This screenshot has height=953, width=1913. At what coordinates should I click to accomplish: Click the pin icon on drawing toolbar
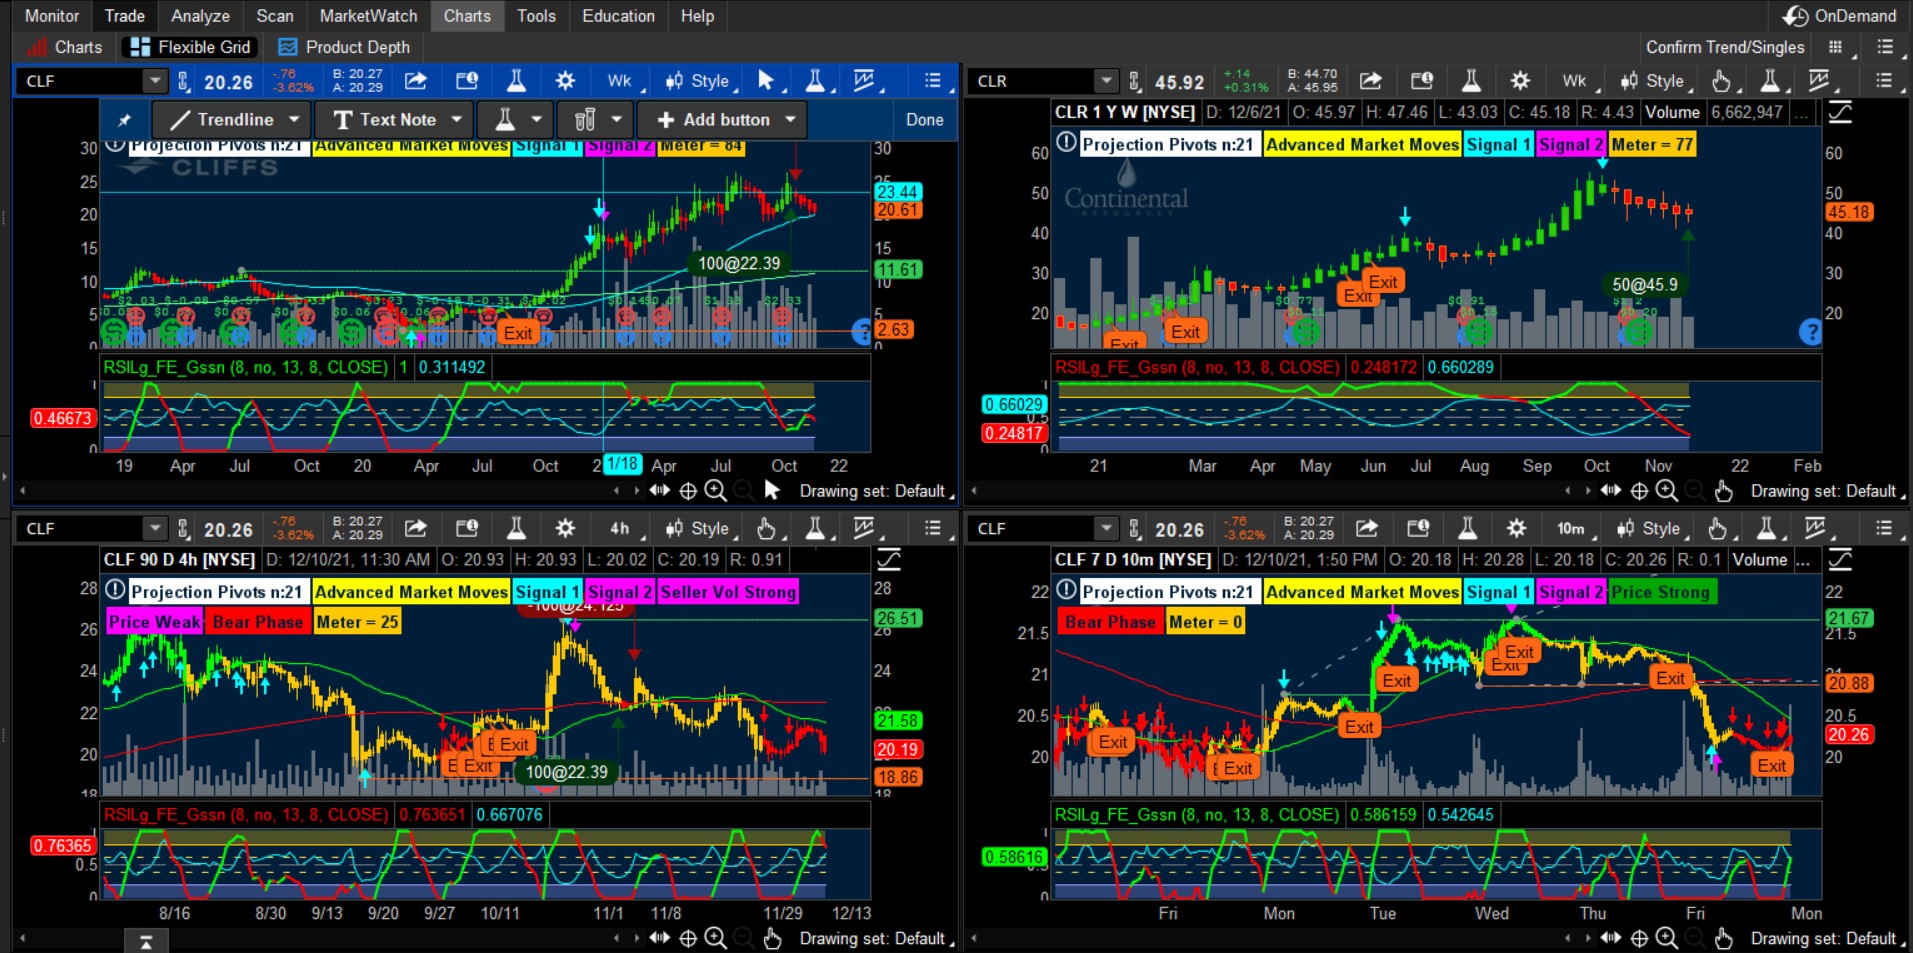(125, 120)
